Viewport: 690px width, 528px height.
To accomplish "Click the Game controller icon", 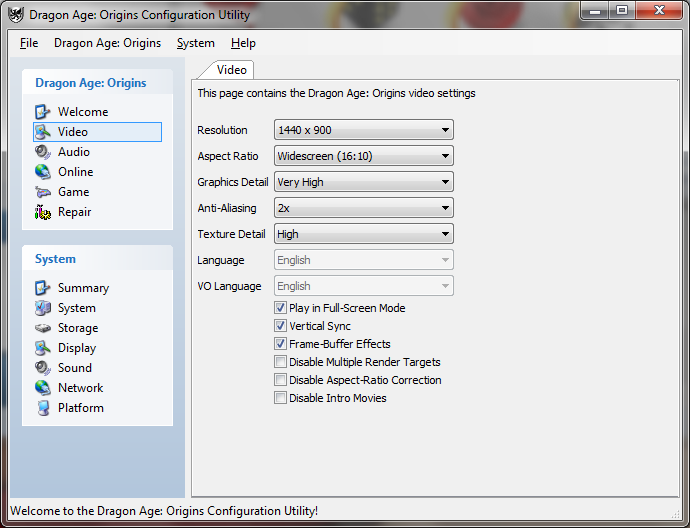I will 43,192.
